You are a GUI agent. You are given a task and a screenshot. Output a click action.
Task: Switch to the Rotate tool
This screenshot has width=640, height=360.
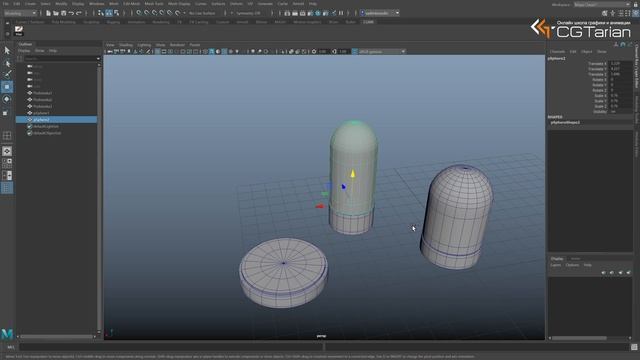7,99
